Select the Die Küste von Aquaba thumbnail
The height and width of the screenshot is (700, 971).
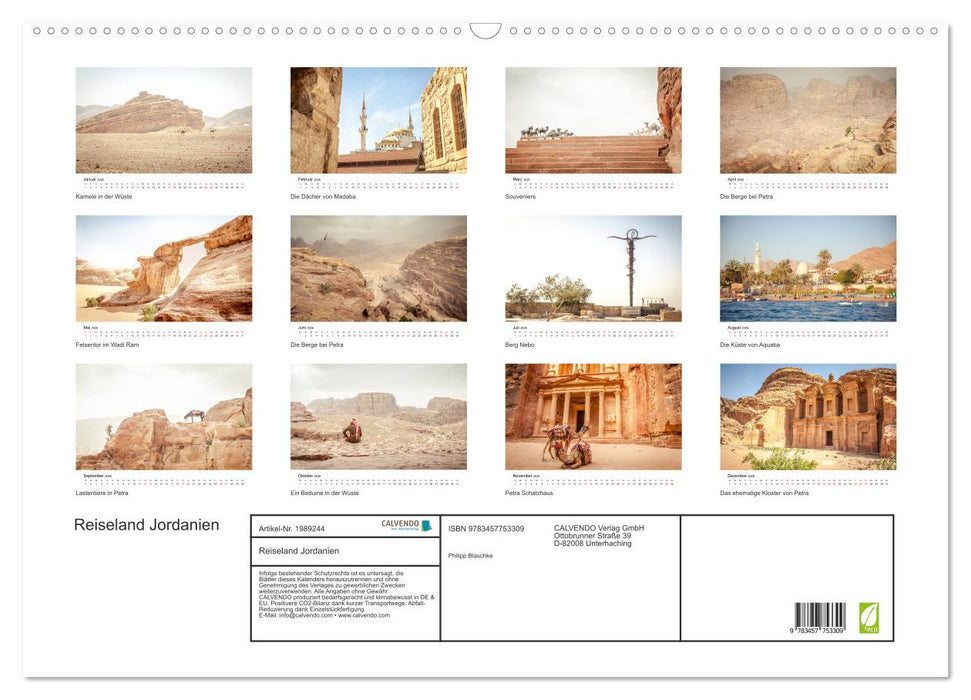808,268
